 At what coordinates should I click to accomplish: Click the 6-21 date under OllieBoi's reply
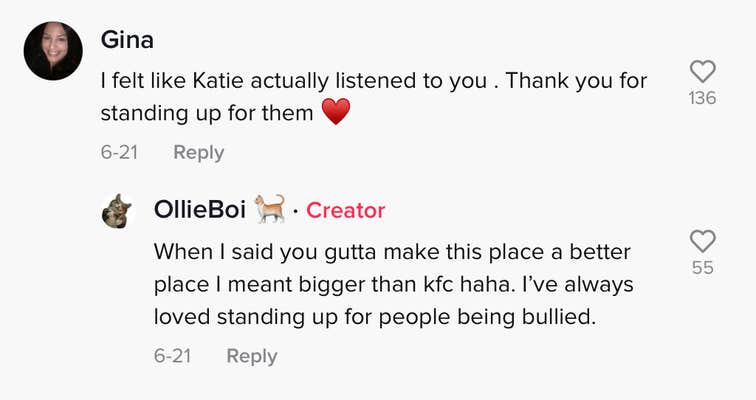tap(171, 356)
